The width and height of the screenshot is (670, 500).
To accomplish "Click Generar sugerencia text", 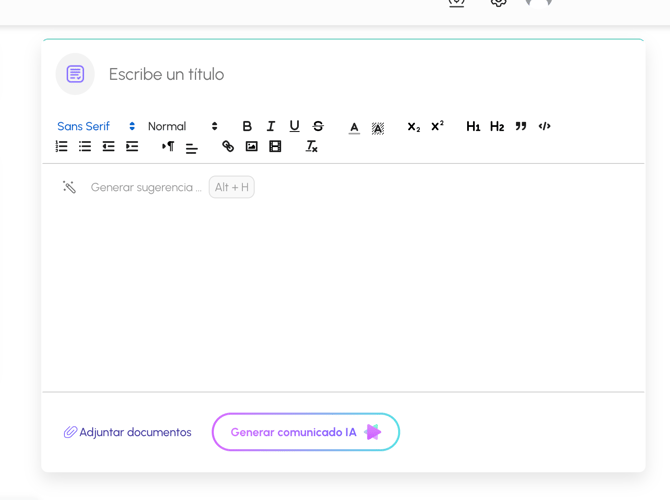I will [x=146, y=187].
